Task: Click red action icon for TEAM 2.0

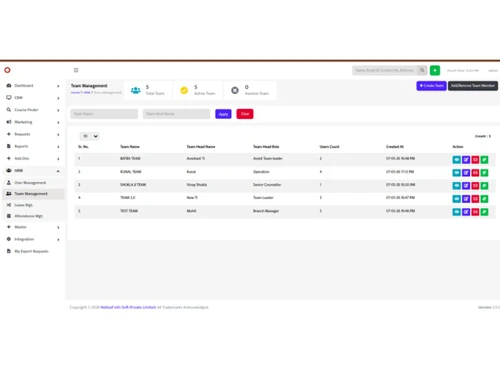Action: [475, 199]
